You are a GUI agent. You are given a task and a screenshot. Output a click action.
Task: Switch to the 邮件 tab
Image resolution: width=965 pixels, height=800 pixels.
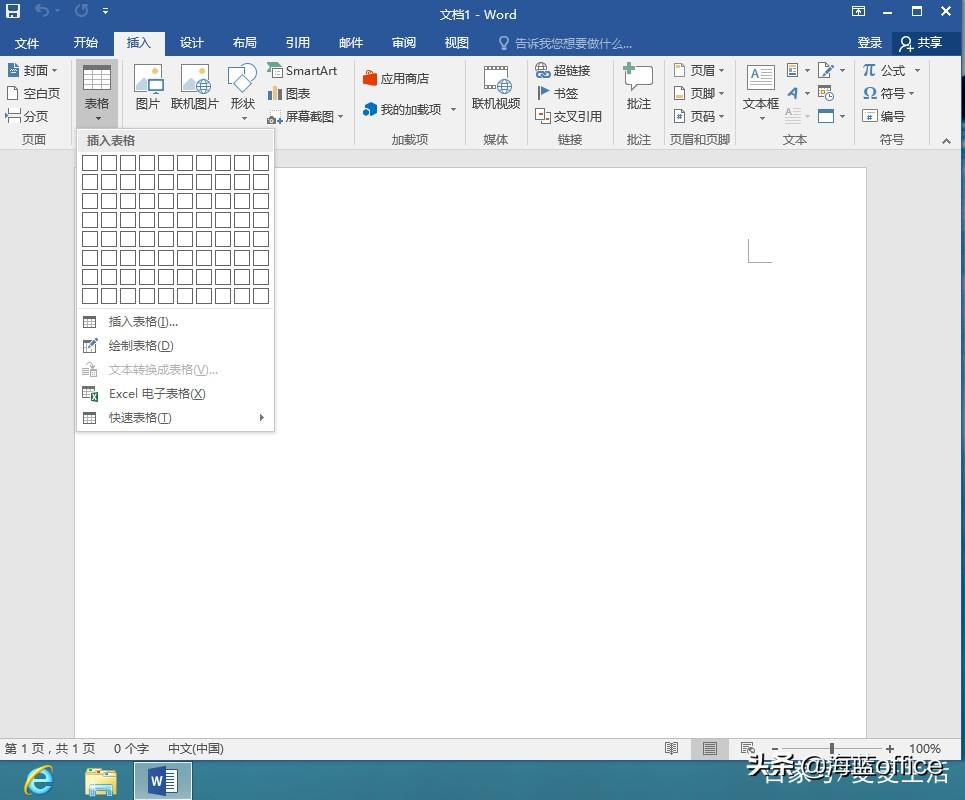point(351,42)
